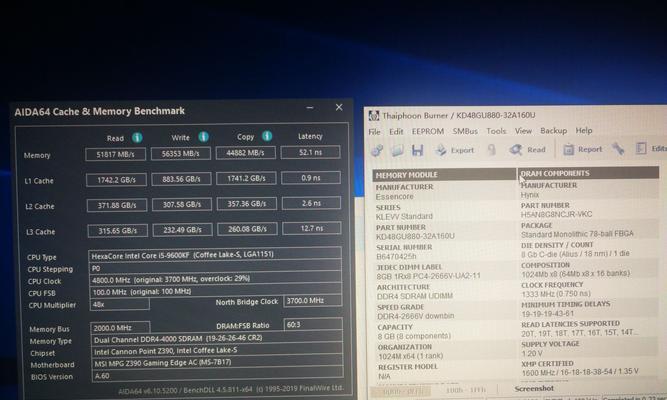Image resolution: width=667 pixels, height=400 pixels.
Task: Click the Copy info icon in AIDA64
Action: (267, 136)
